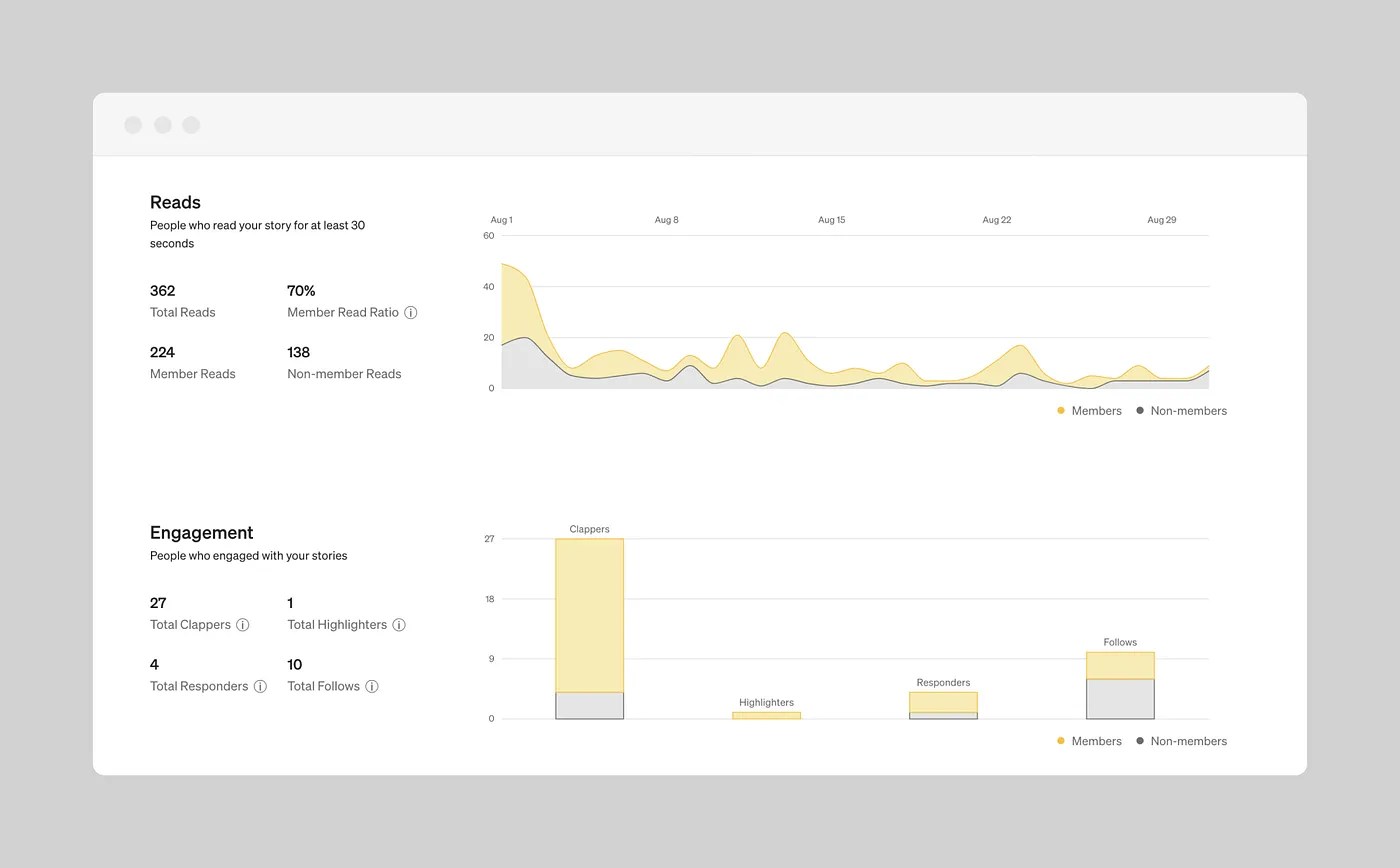This screenshot has height=868, width=1400.
Task: Select the Responders bar in the chart
Action: [944, 706]
